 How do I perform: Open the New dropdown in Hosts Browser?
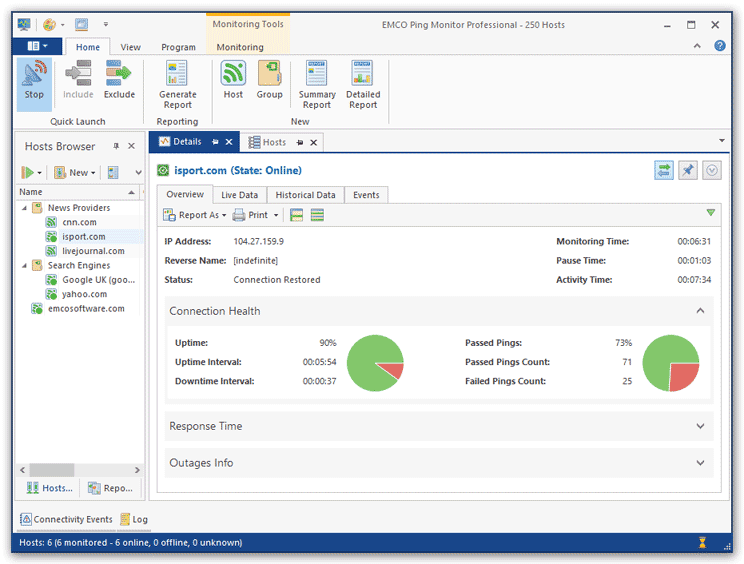point(75,172)
